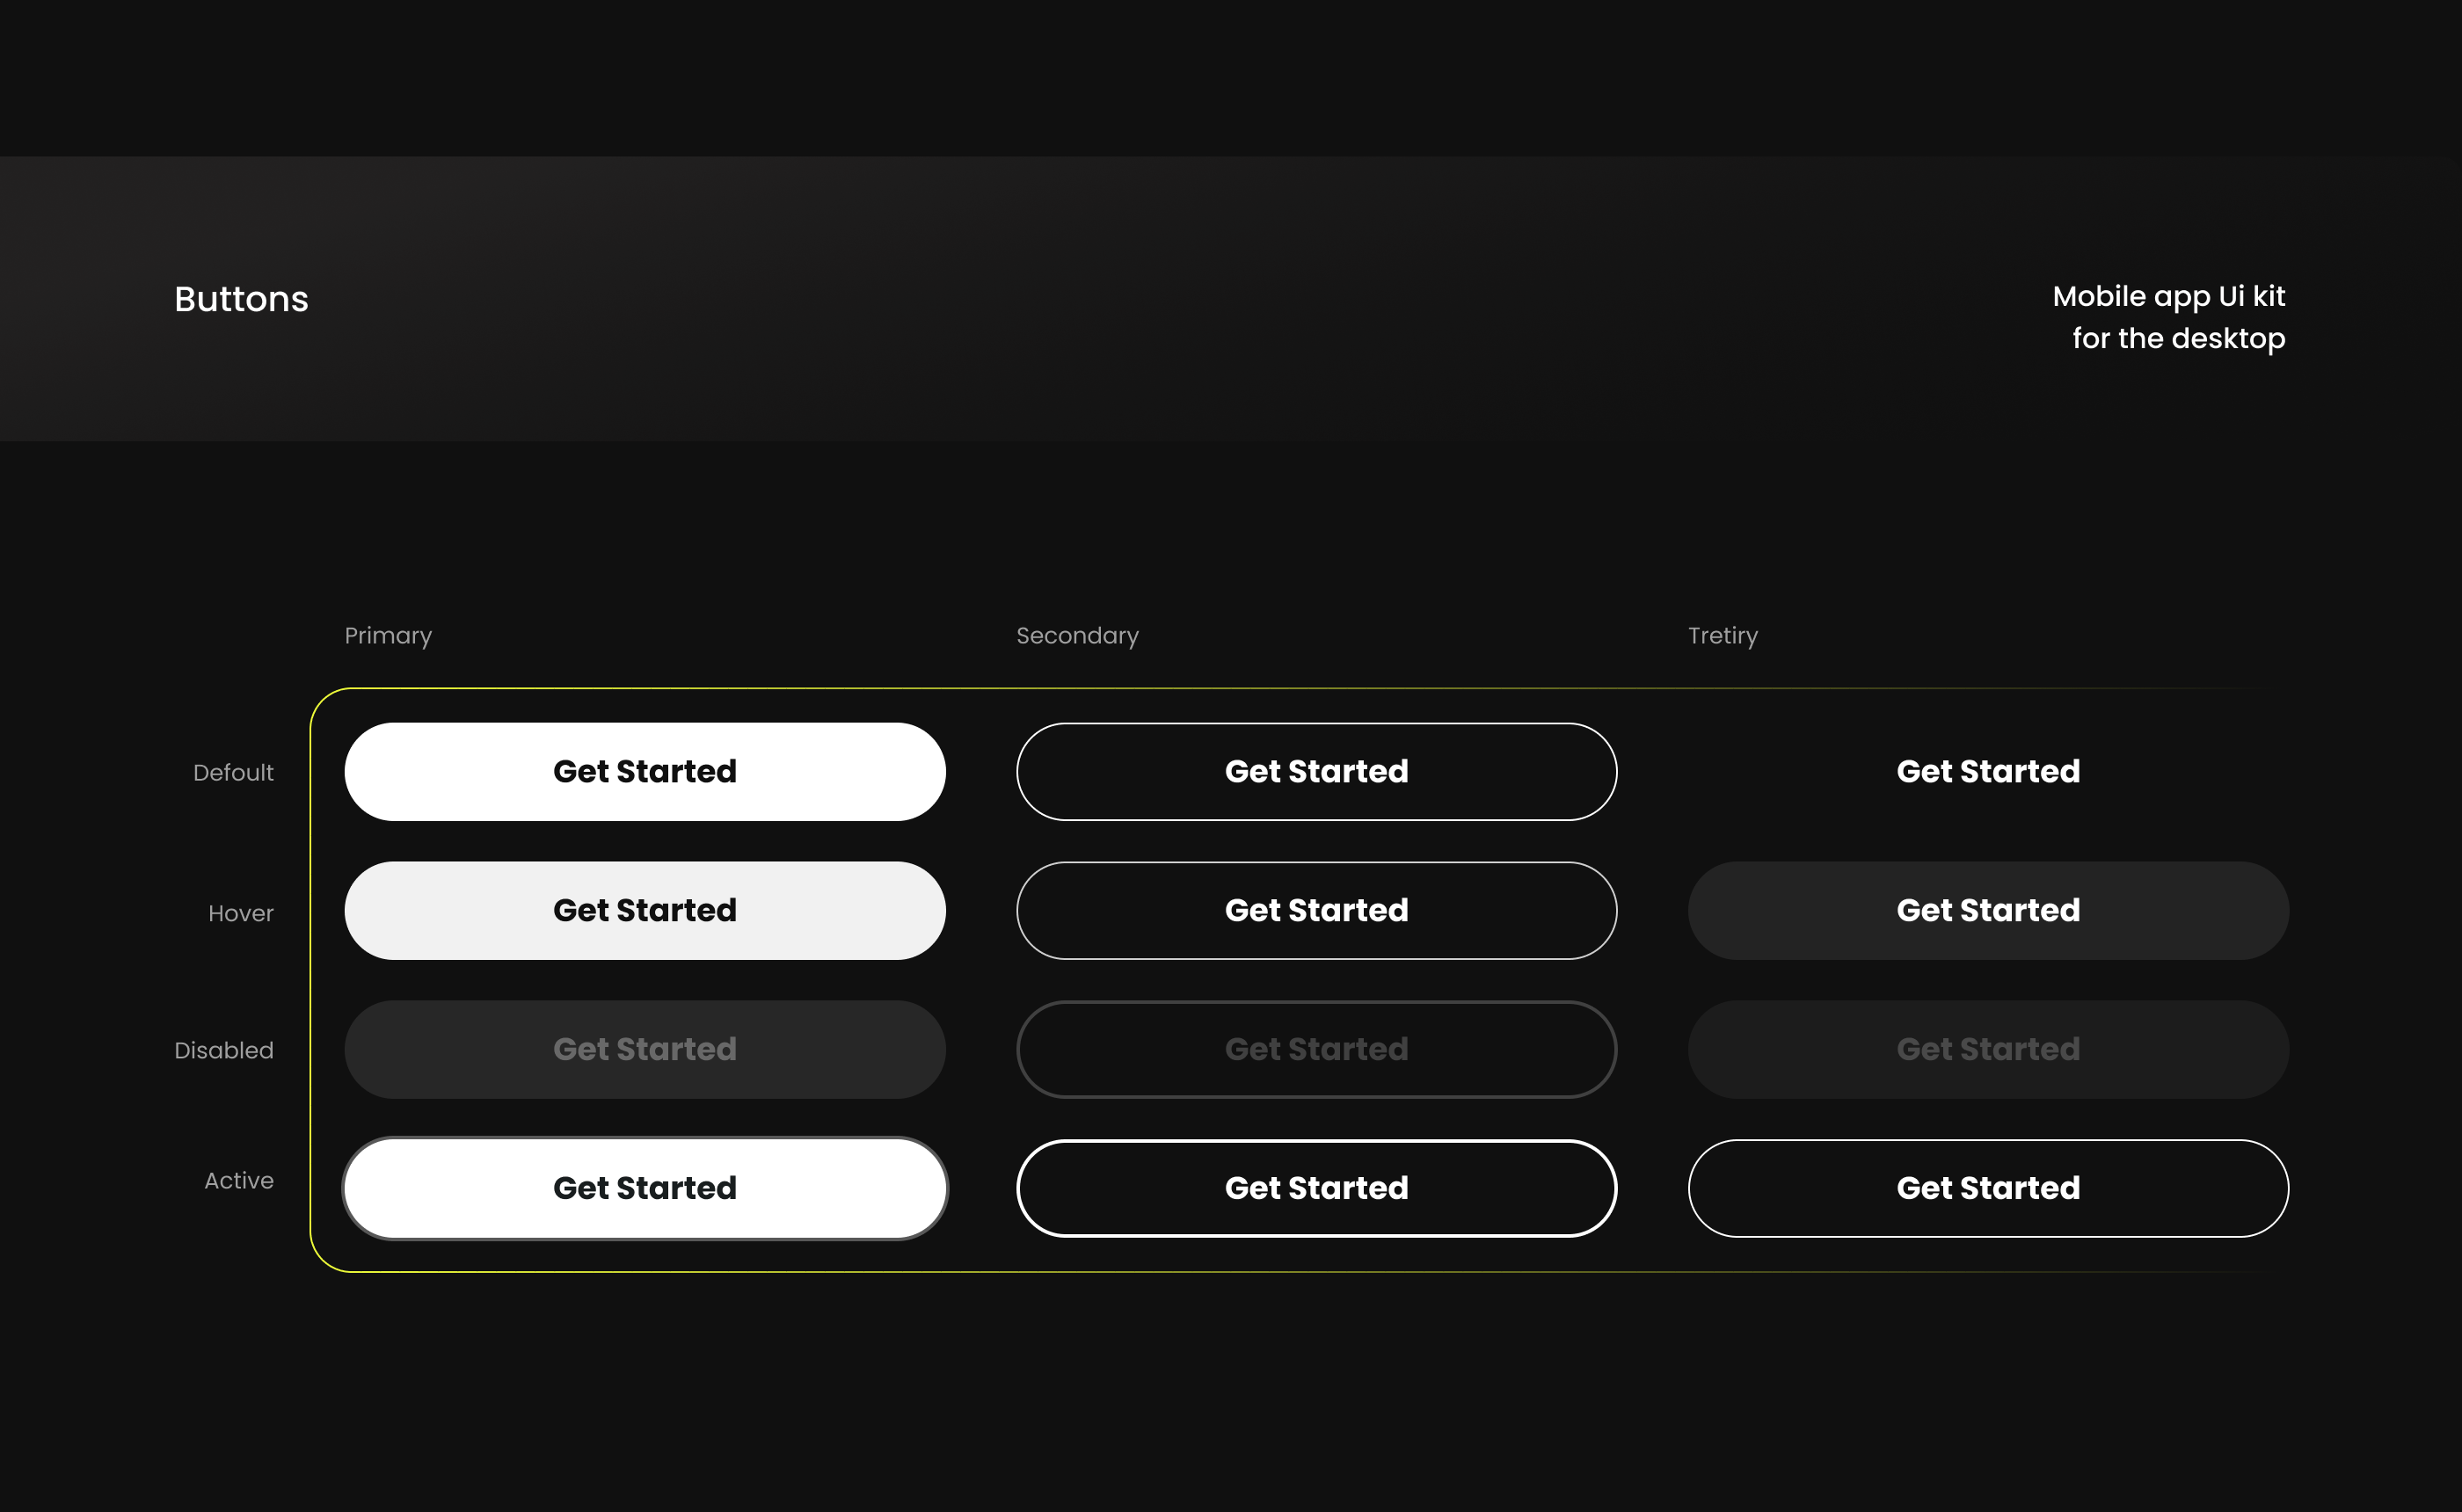Viewport: 2462px width, 1512px height.
Task: Select the Secondary hover-state Get Started button
Action: (1316, 910)
